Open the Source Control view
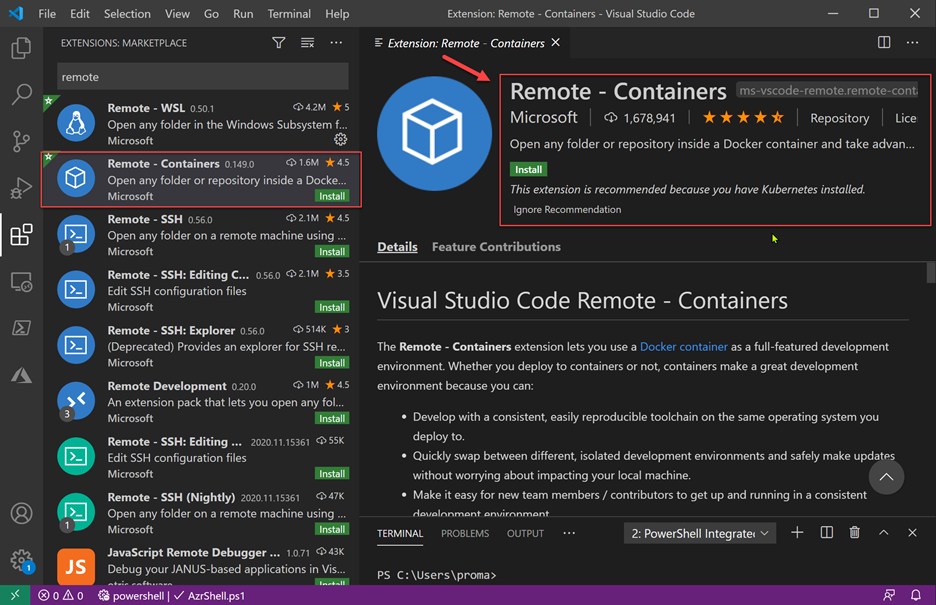 coord(21,141)
